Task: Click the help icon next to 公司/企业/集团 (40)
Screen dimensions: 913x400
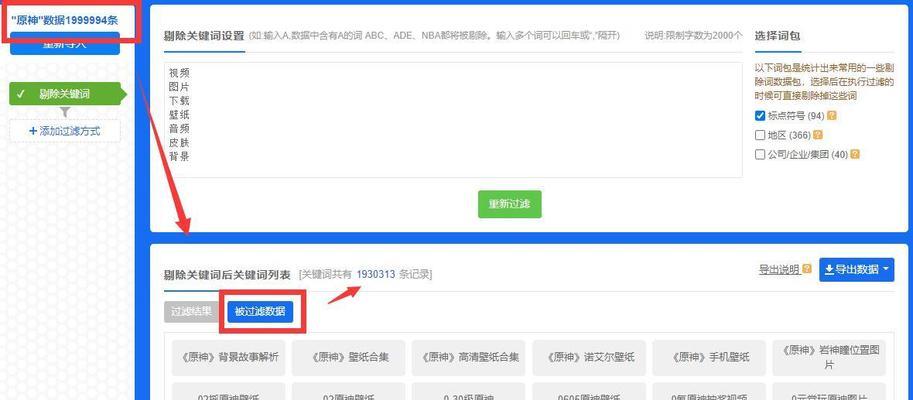Action: (854, 154)
